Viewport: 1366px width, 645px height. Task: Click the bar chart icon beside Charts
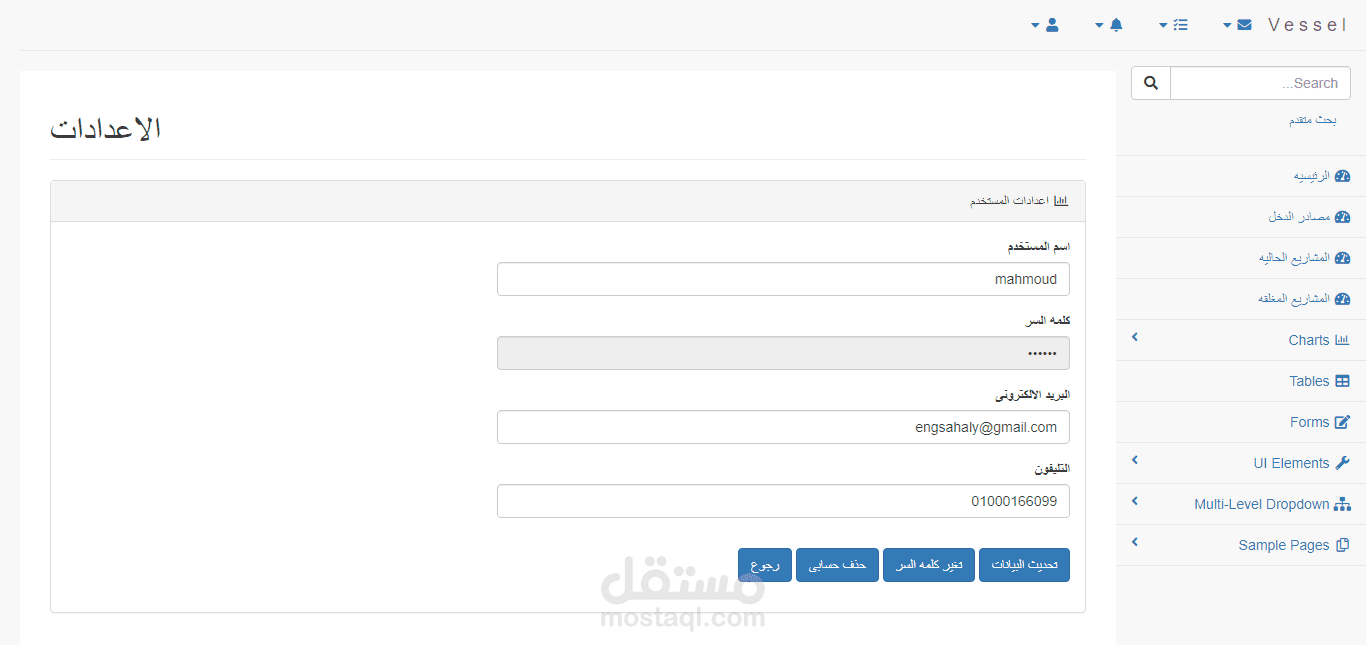[1343, 340]
